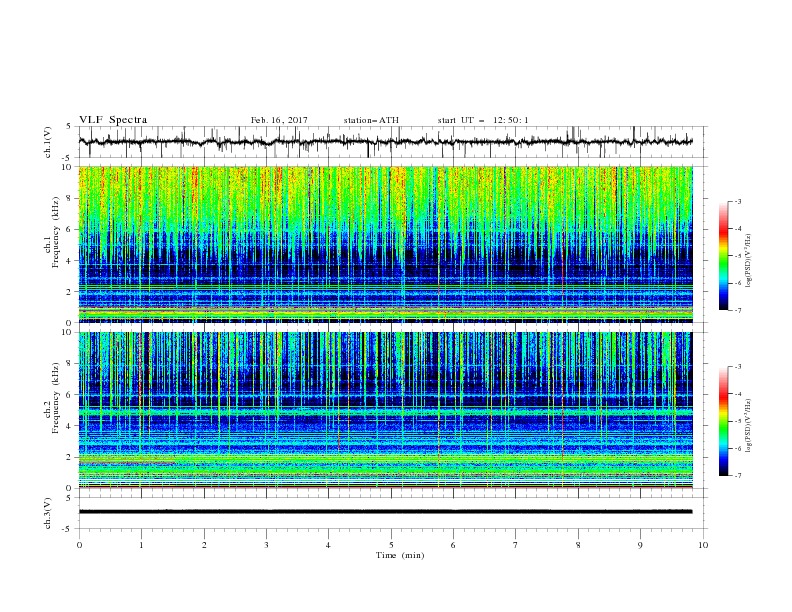Click the ch.2 "log(PSD)(V²/Hz)" colorbar label
The image size is (792, 612).
click(x=748, y=426)
